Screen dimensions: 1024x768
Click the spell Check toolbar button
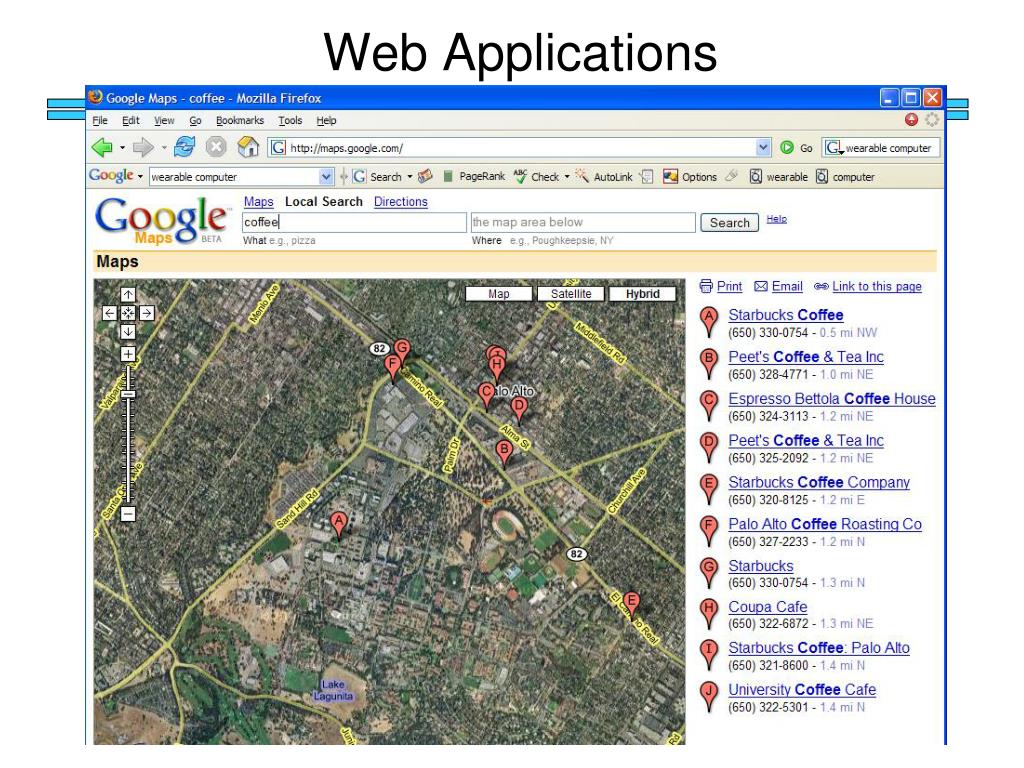point(536,176)
